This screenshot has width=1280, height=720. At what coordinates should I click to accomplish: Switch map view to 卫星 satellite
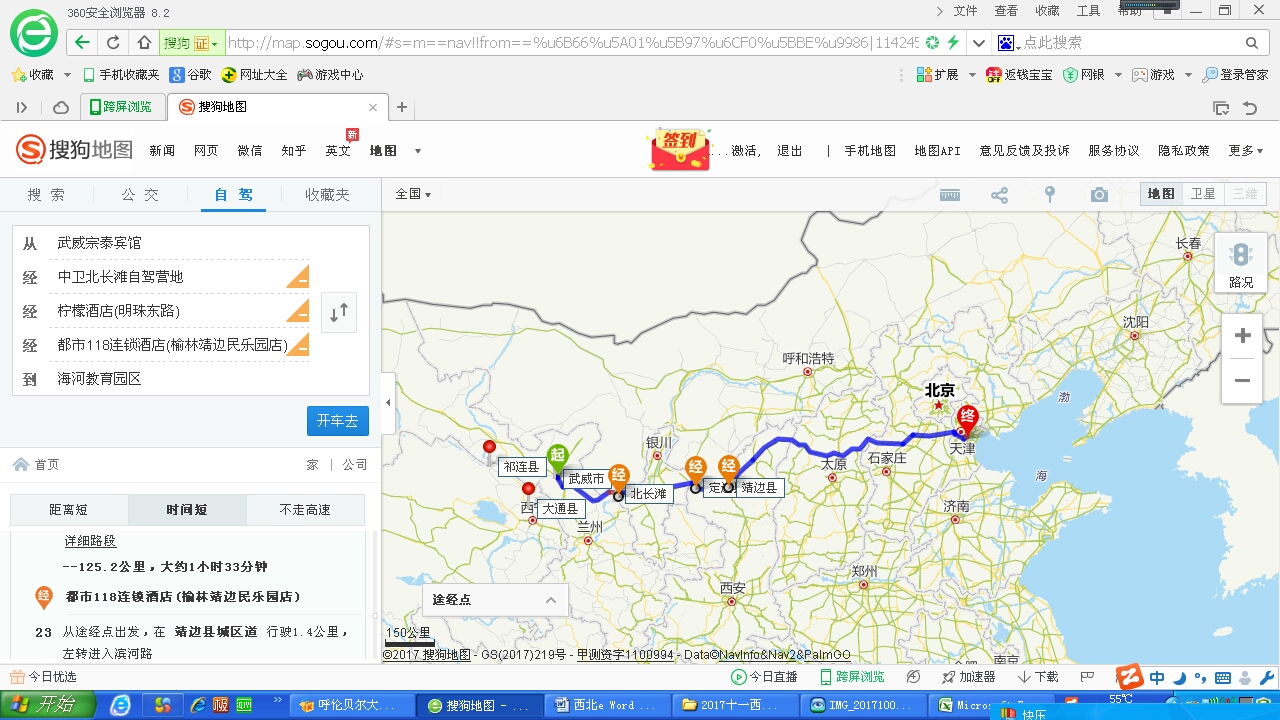[x=1203, y=194]
